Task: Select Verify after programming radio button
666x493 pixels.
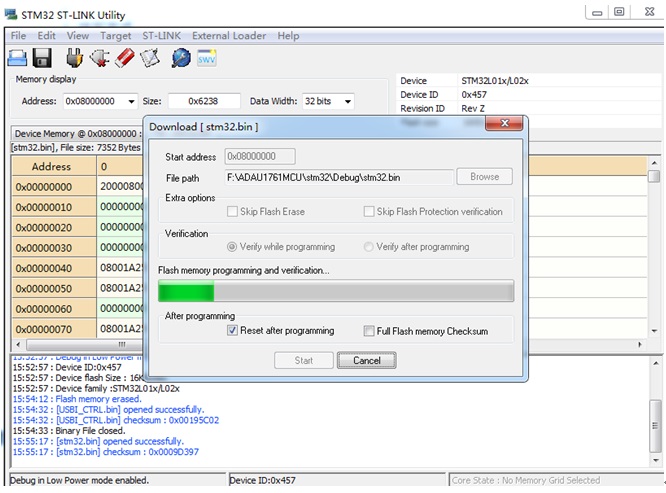Action: coord(369,247)
